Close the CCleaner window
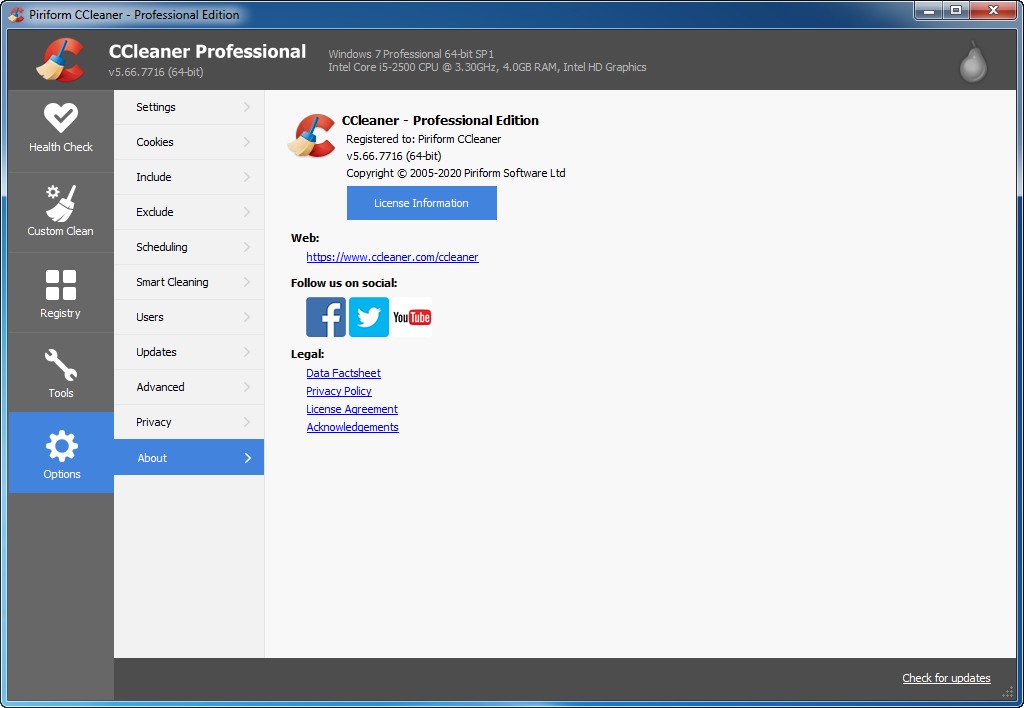This screenshot has height=708, width=1024. 993,10
